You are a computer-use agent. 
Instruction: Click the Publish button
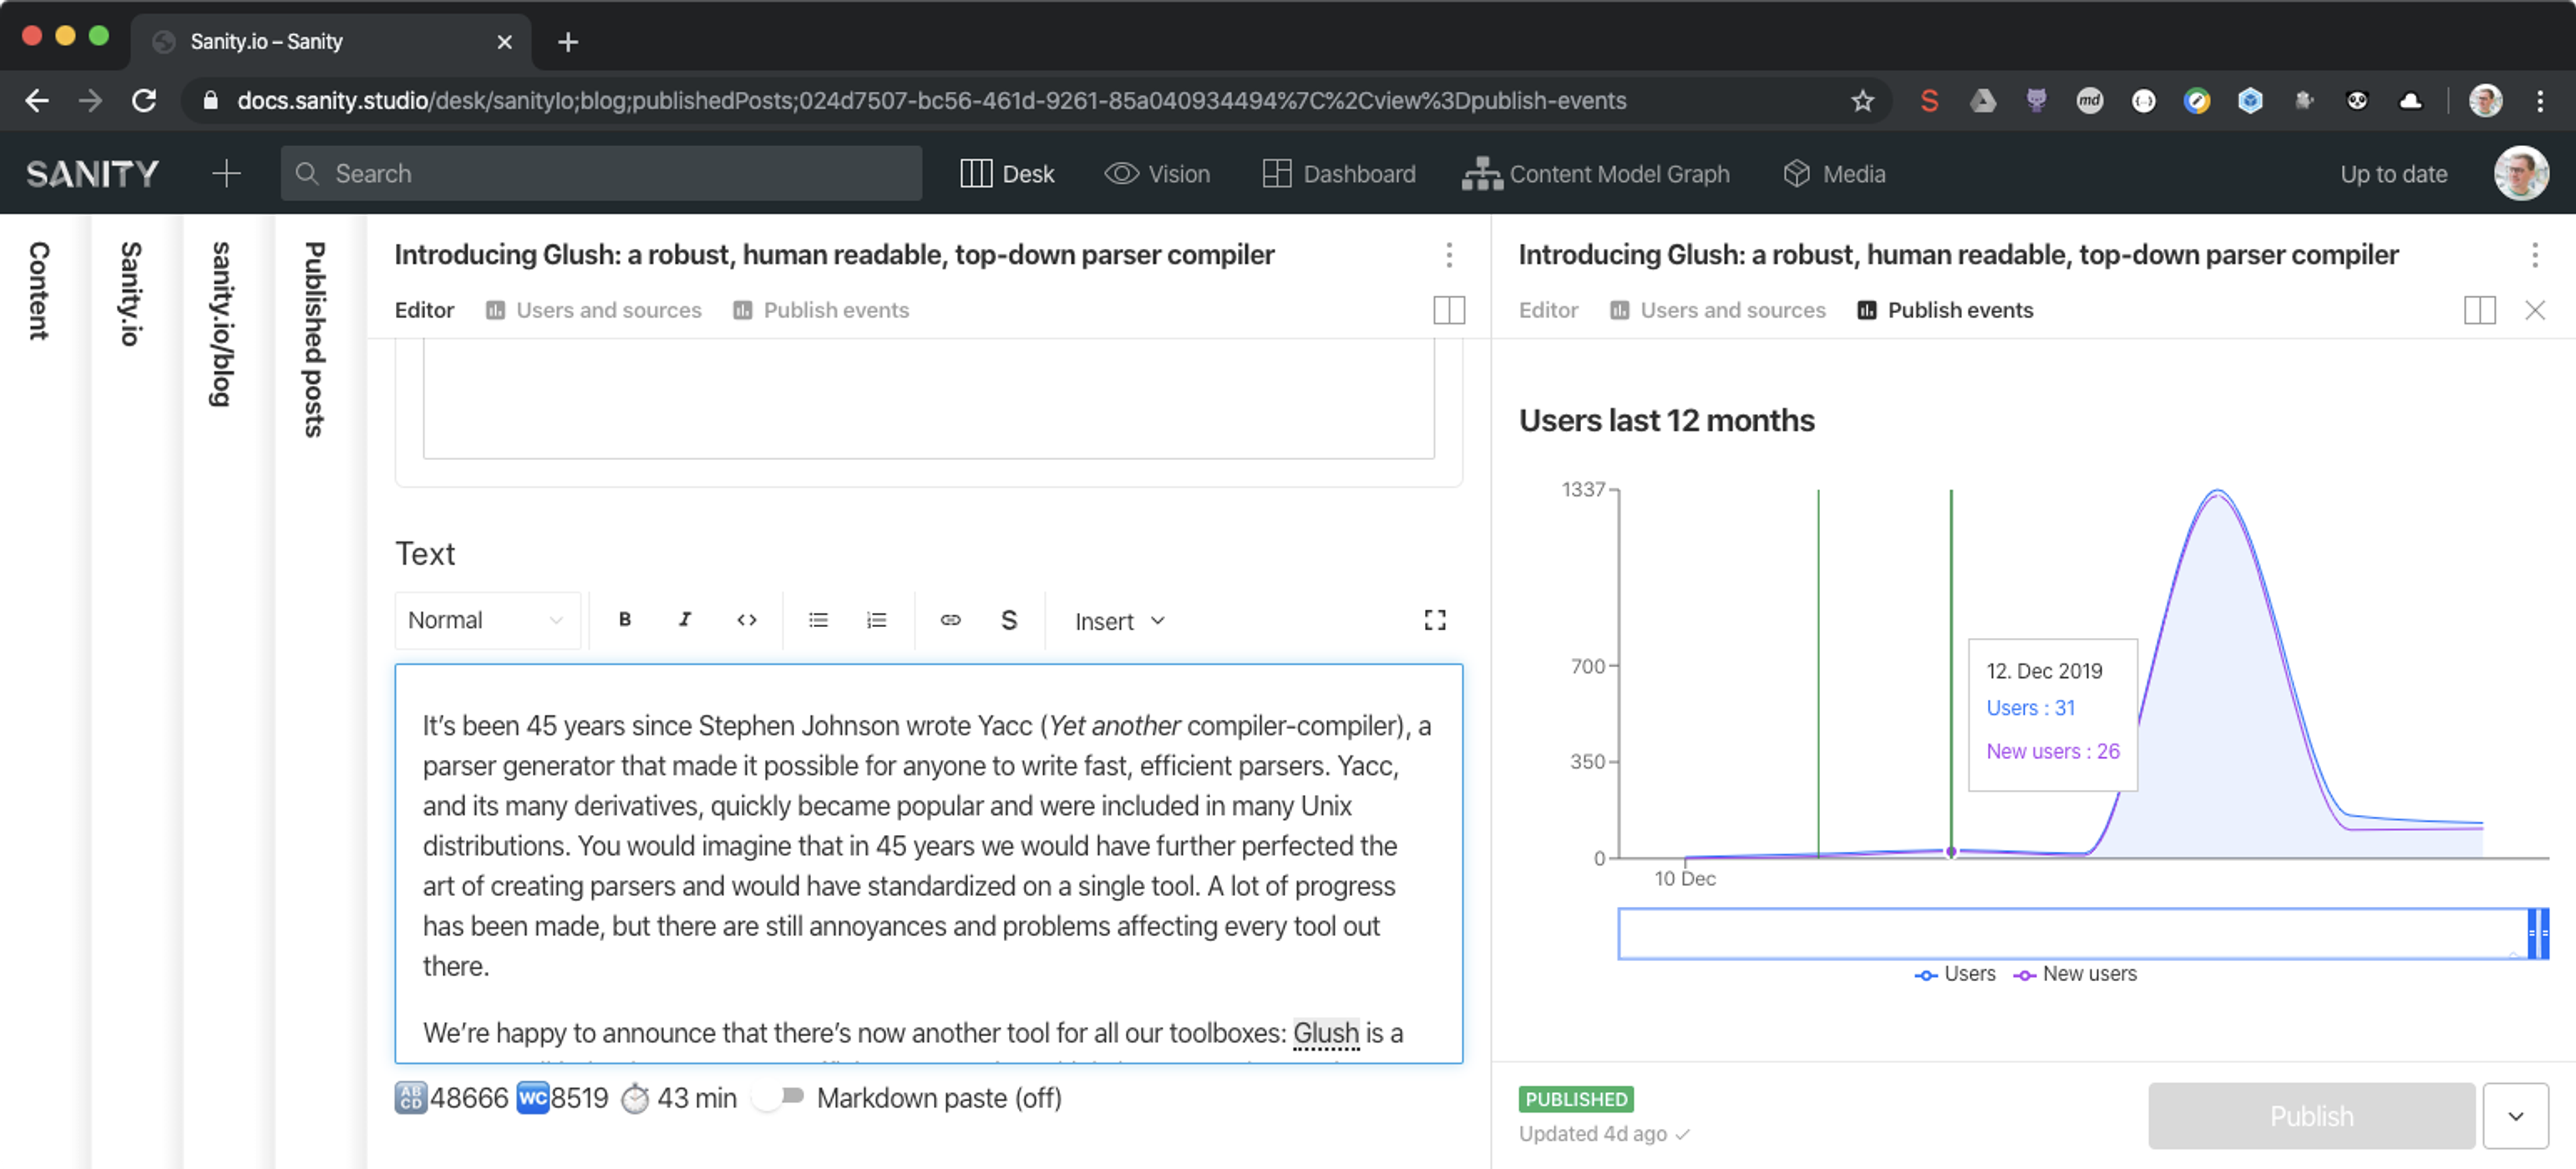[x=2311, y=1116]
